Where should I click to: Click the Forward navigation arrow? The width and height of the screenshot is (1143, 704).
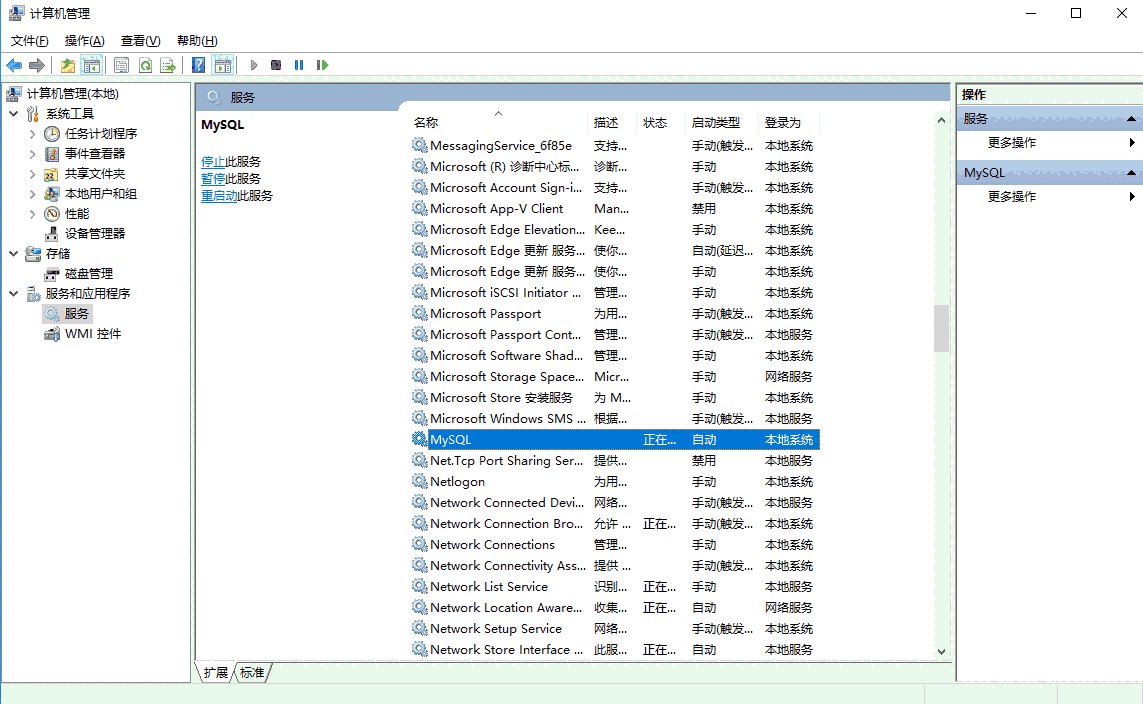pos(36,64)
